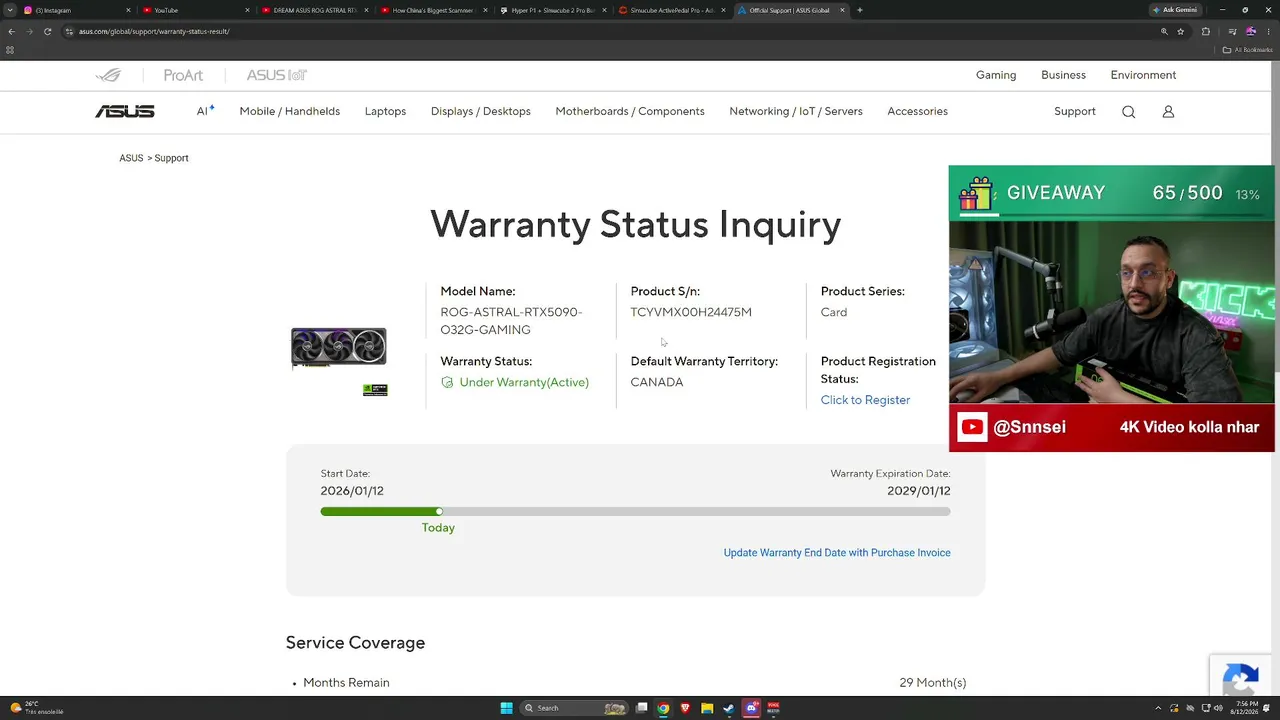
Task: Open the Accessories menu
Action: (x=917, y=111)
